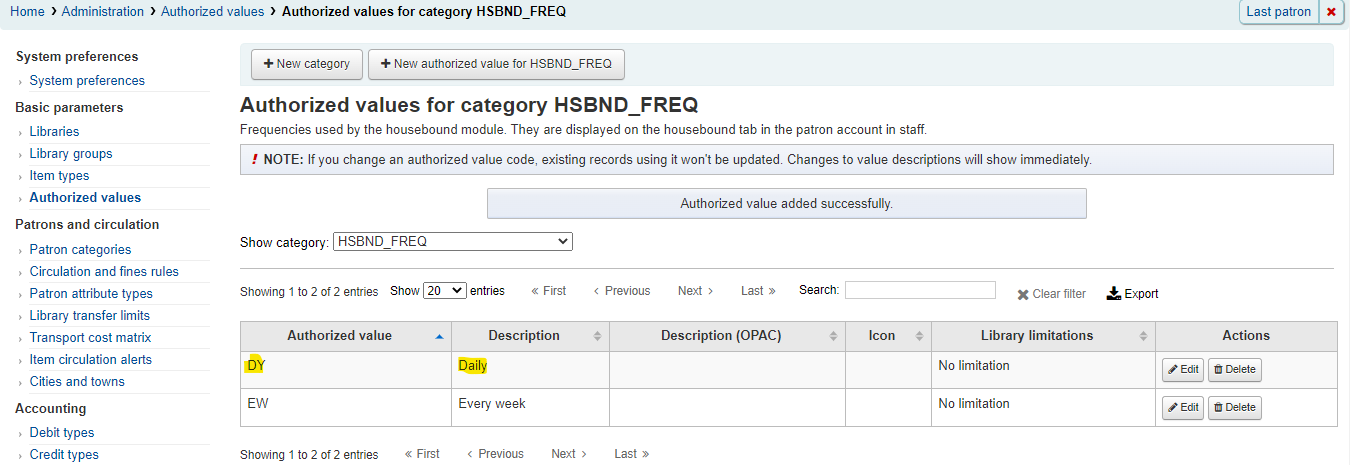Click the New category button
The width and height of the screenshot is (1350, 465).
click(x=306, y=64)
